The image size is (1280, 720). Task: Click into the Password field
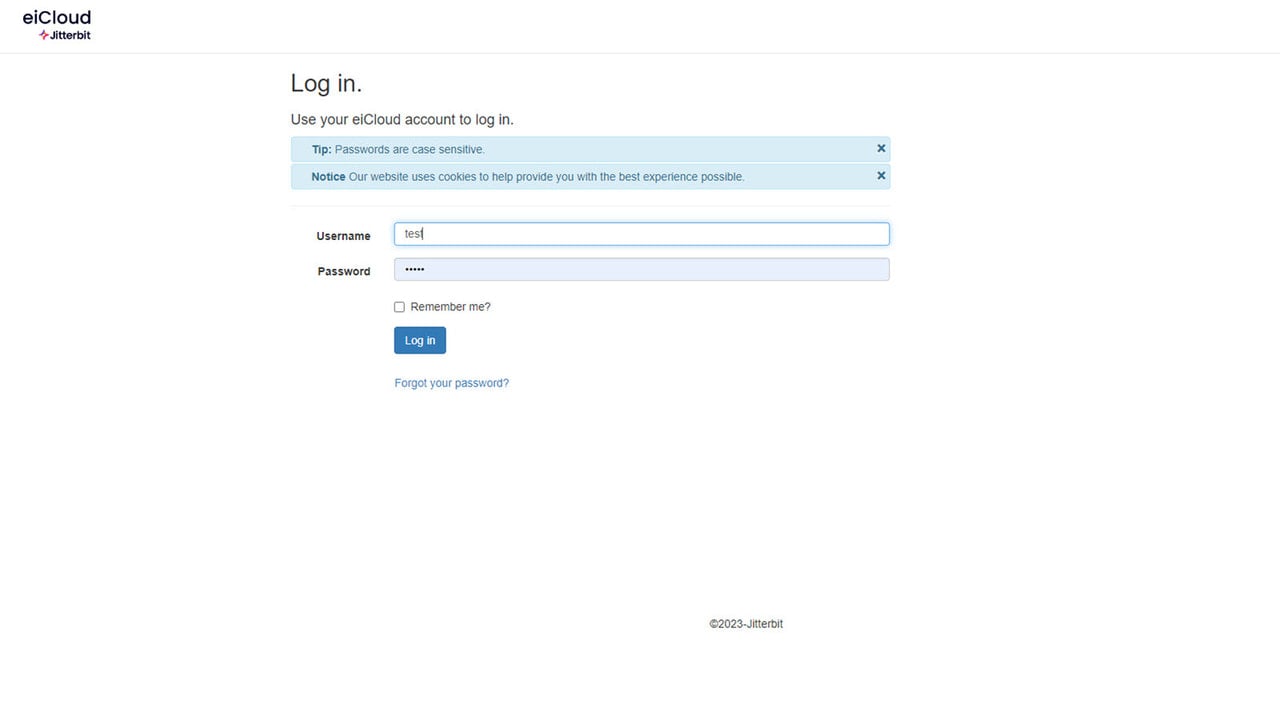(642, 269)
